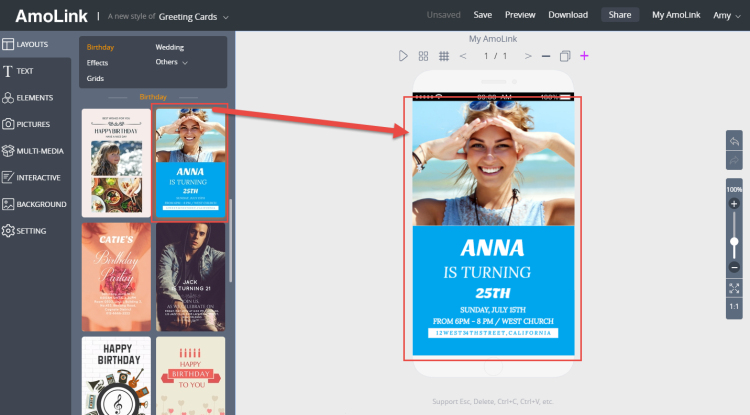750x415 pixels.
Task: Delete current page with minus icon
Action: [546, 56]
